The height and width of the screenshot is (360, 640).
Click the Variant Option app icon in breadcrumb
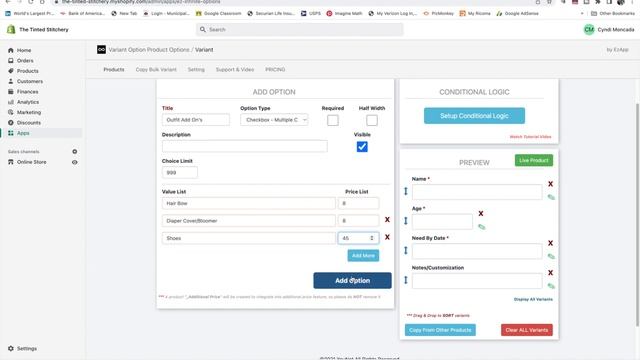(101, 49)
